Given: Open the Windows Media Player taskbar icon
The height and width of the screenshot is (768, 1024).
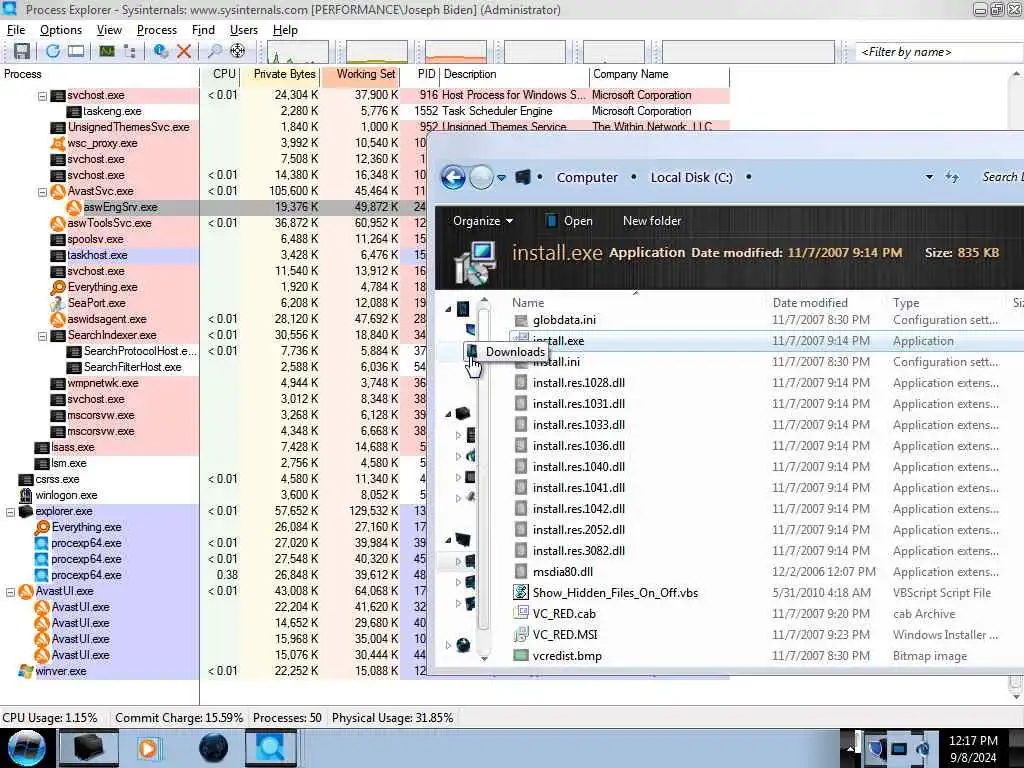Looking at the screenshot, I should [149, 748].
